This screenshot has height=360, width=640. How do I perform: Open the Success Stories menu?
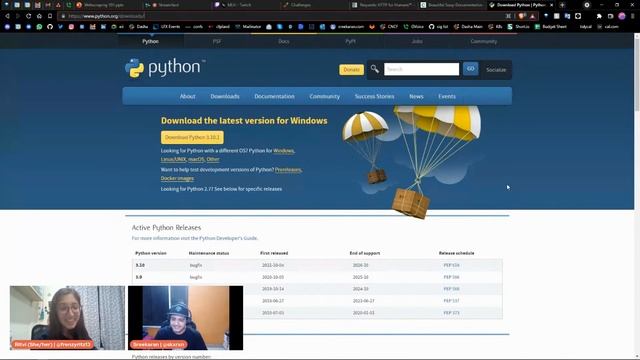(374, 96)
